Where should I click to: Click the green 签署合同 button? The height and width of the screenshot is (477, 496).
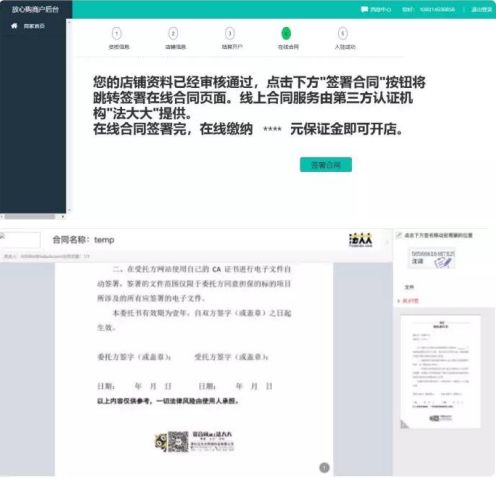point(326,165)
